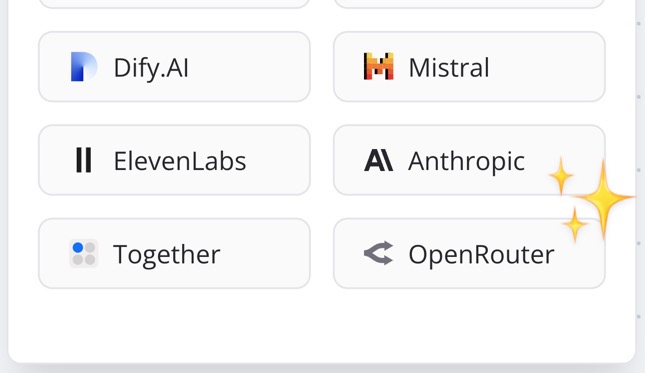This screenshot has height=373, width=645.
Task: Choose the Anthropic provider text label
Action: 466,161
